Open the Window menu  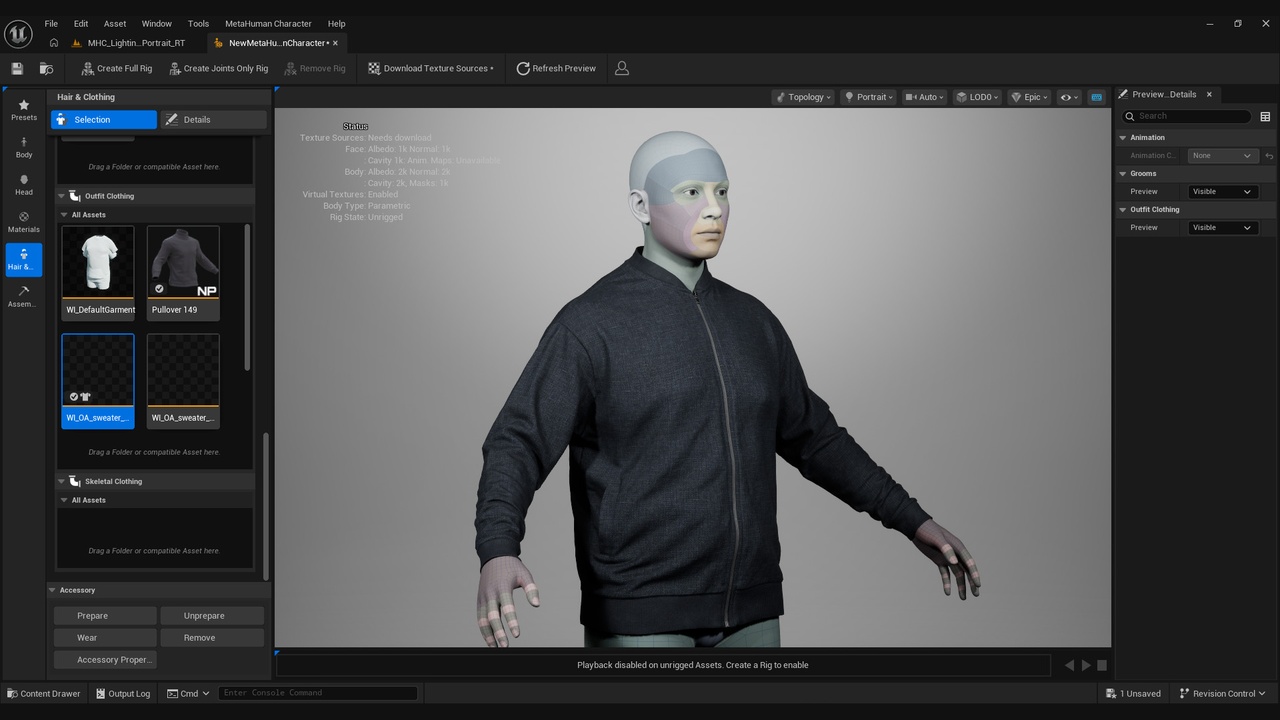point(156,23)
